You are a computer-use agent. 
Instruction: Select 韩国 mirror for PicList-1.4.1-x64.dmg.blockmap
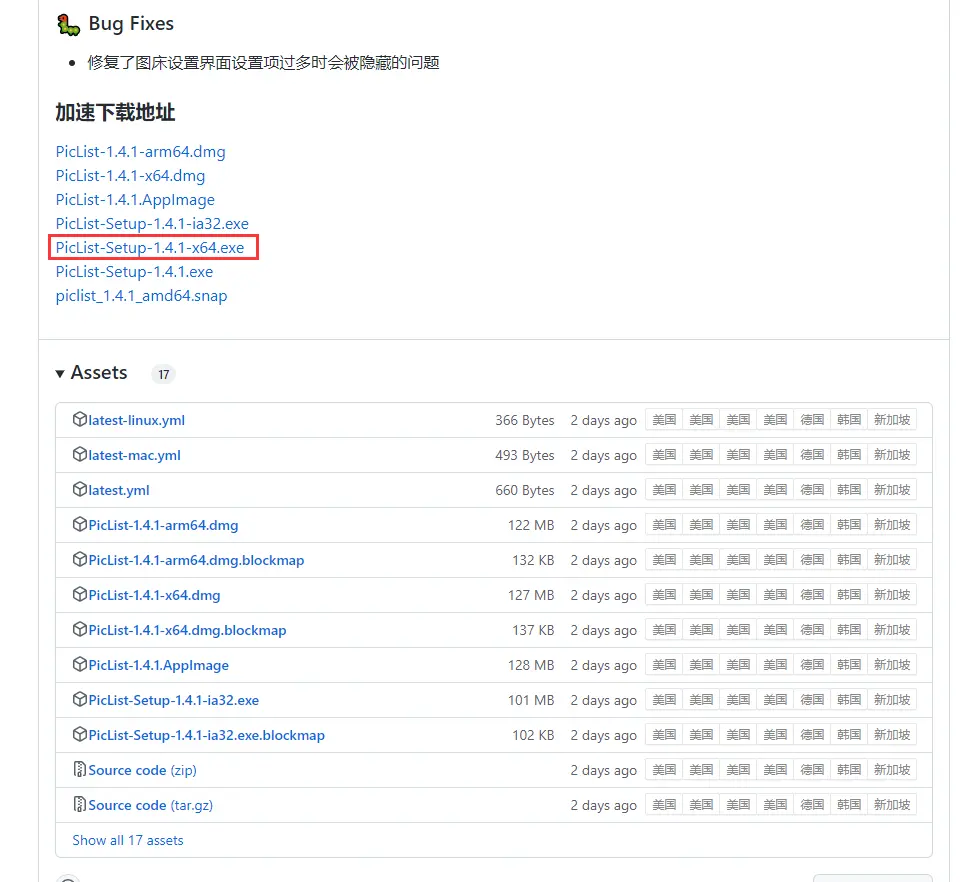(x=849, y=629)
